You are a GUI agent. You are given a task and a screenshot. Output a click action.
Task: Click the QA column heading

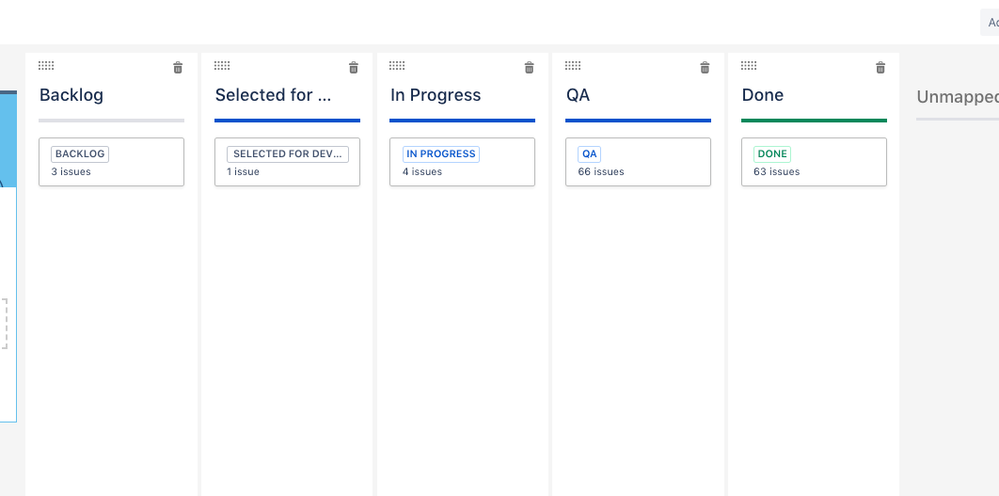coord(578,96)
